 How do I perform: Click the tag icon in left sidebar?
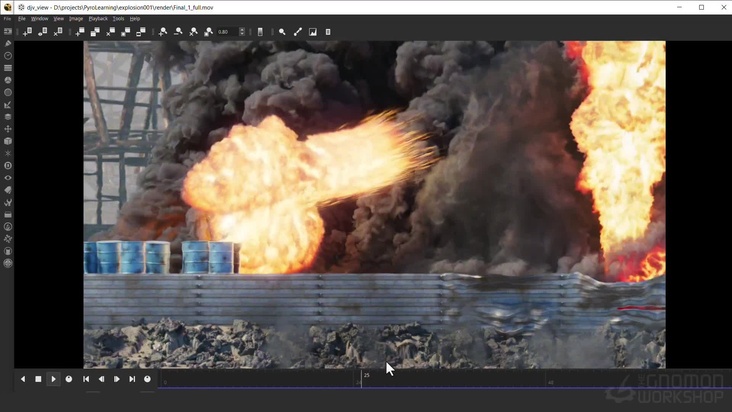pyautogui.click(x=7, y=190)
